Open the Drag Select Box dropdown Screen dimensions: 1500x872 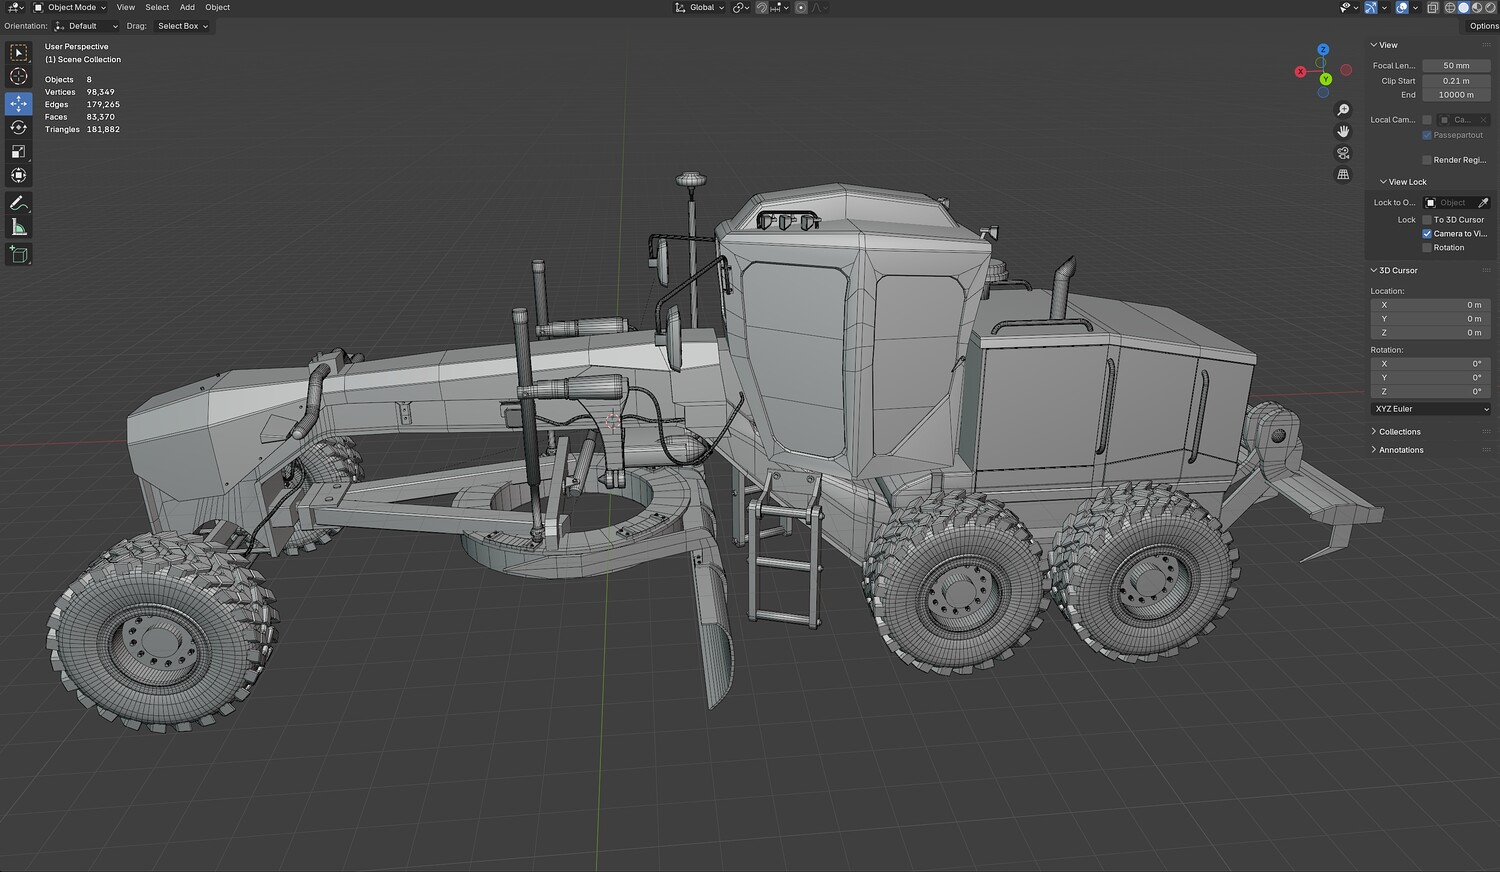(x=182, y=26)
